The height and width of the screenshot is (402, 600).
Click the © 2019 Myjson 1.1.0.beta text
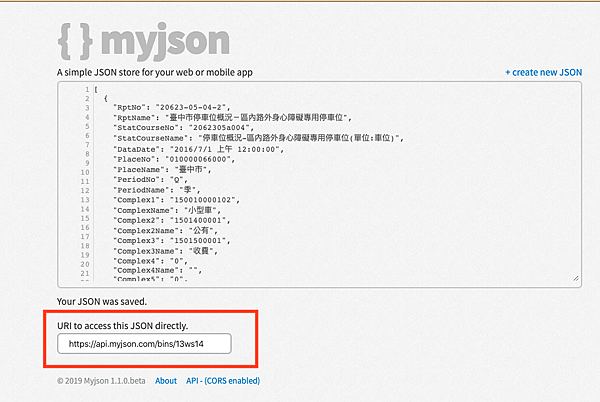101,381
